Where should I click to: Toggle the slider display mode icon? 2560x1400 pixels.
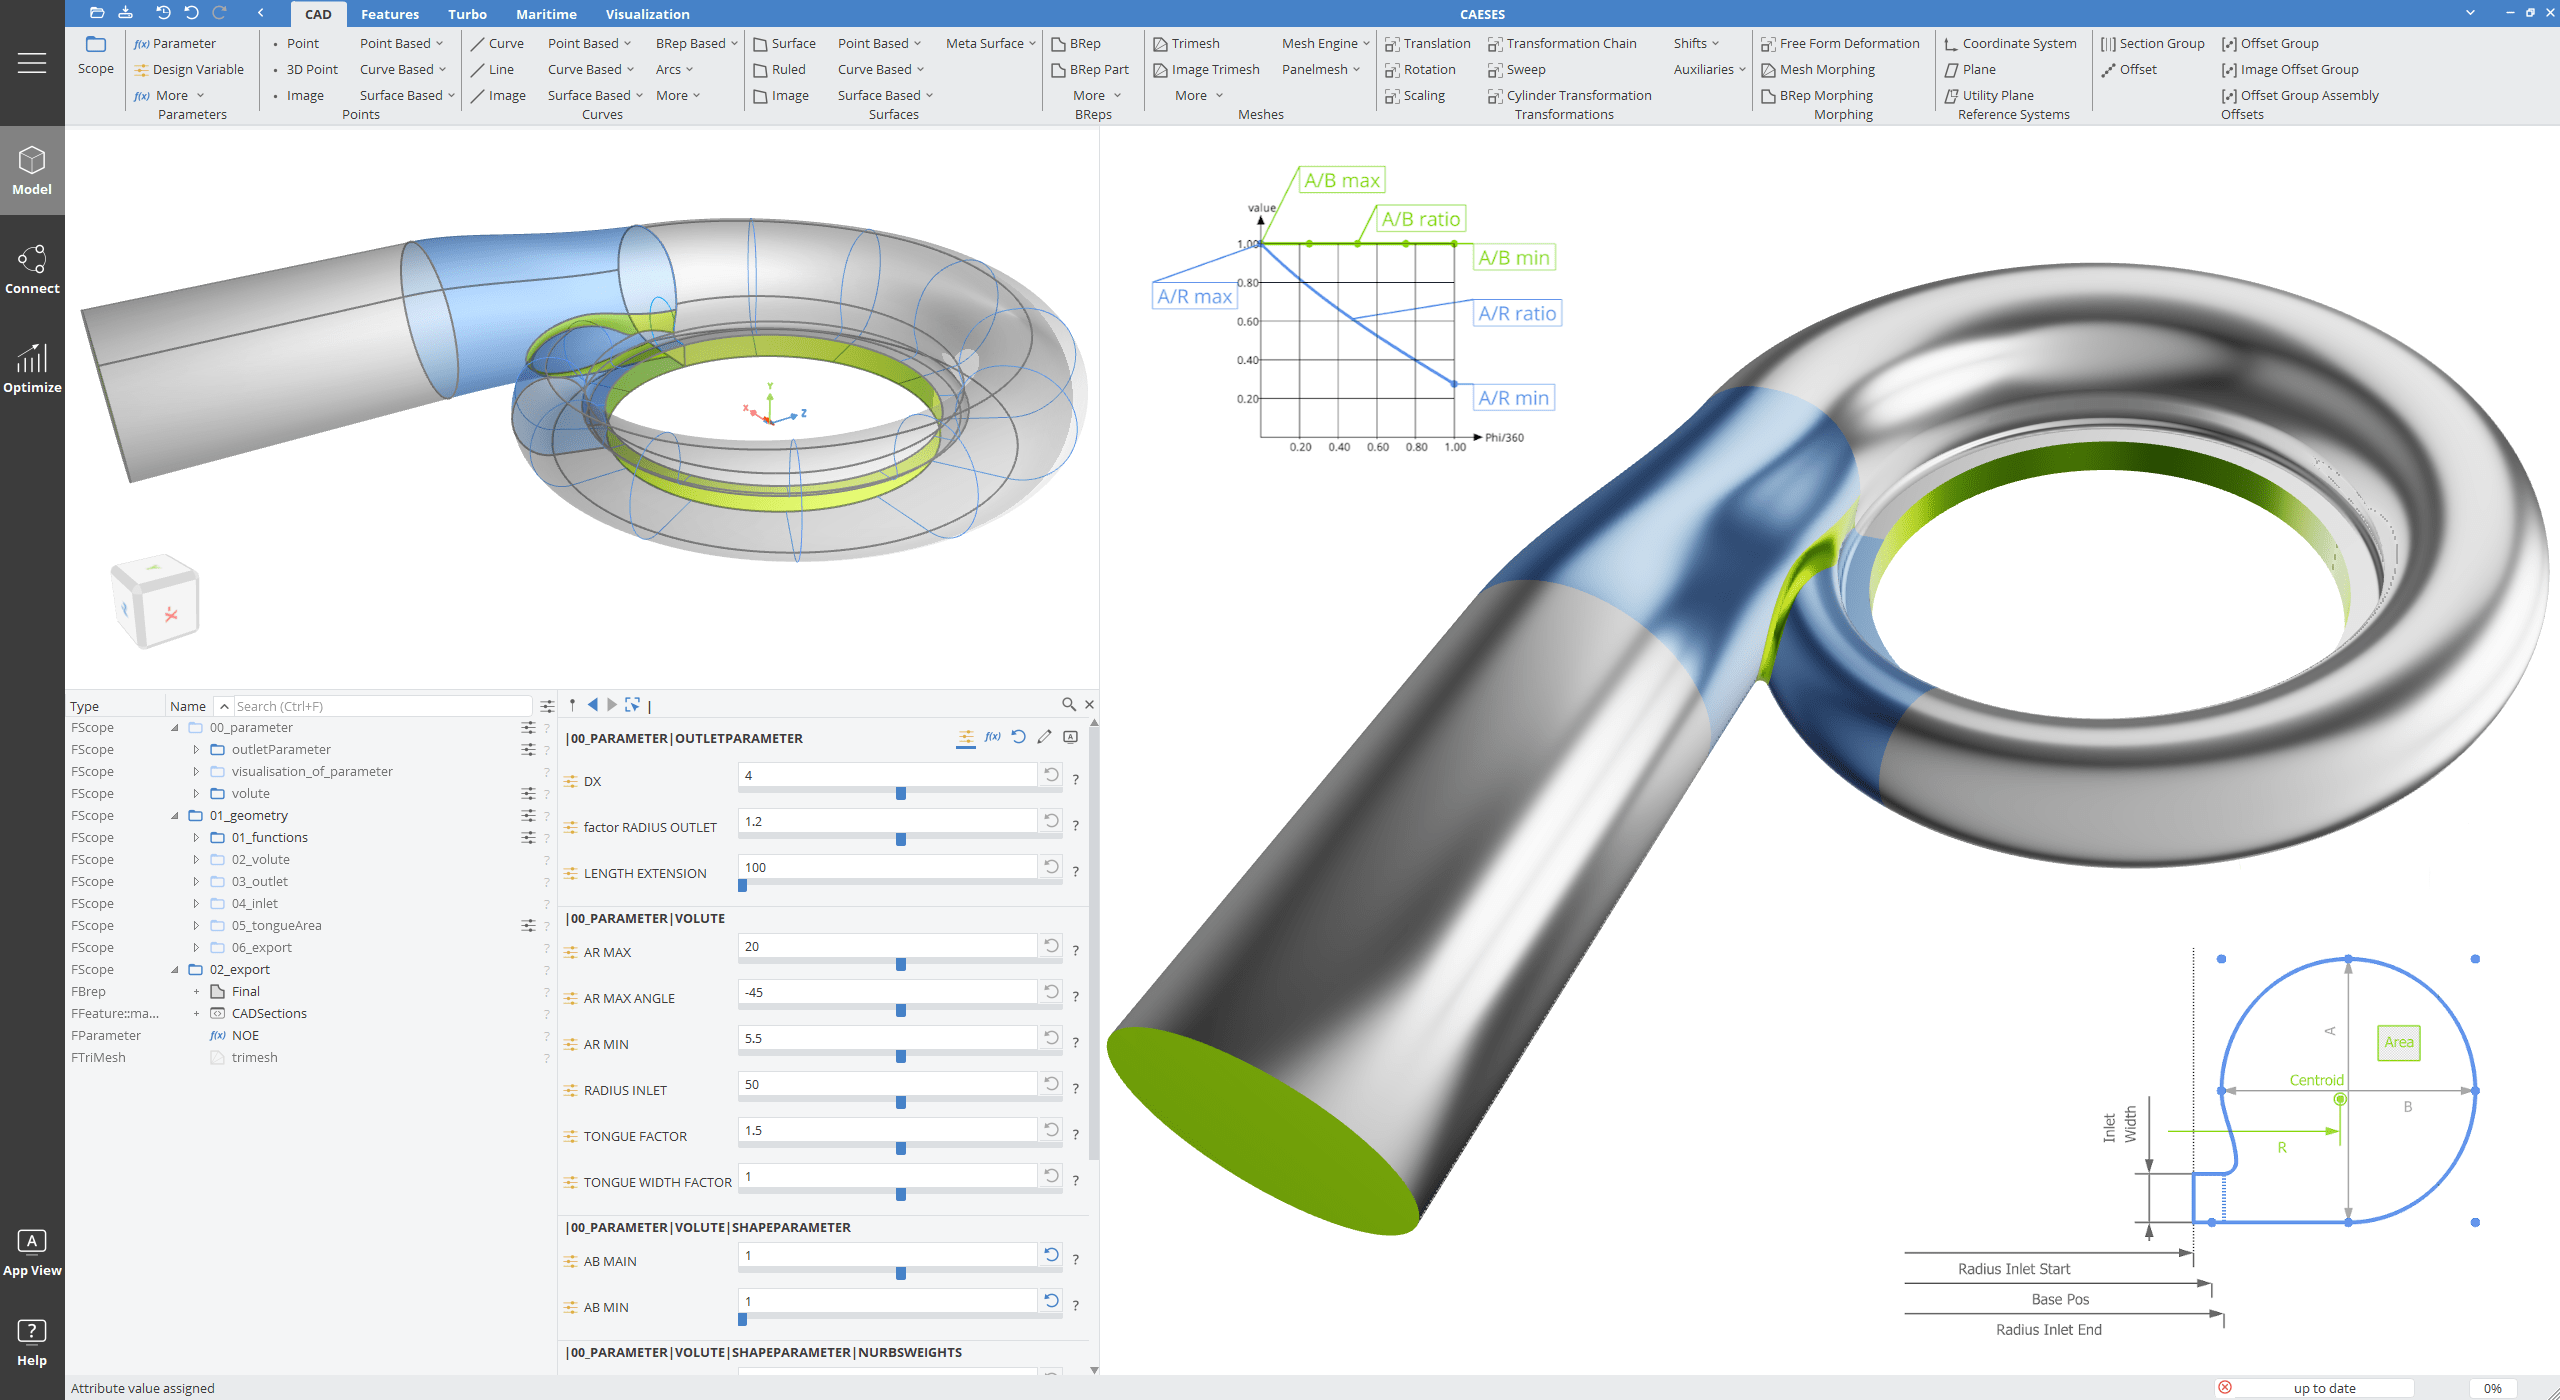point(965,737)
